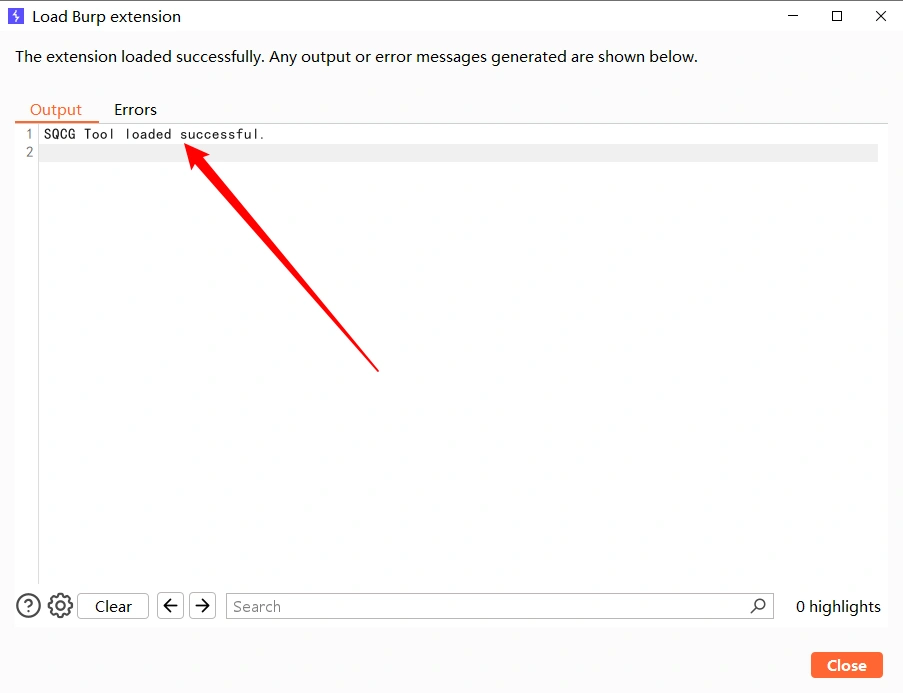Screen dimensions: 903x693
Task: Open search settings via gear icon
Action: click(x=61, y=606)
